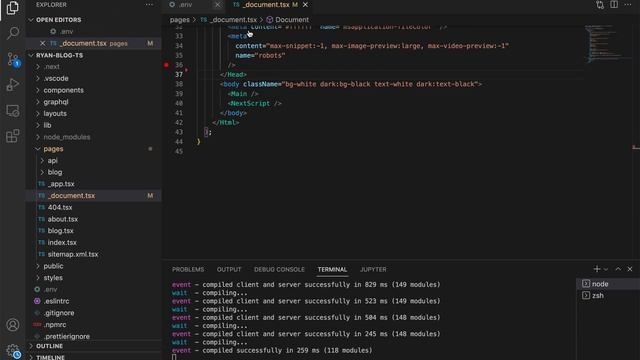The height and width of the screenshot is (360, 640).
Task: Open the Remote Explorer view
Action: pyautogui.click(x=13, y=111)
